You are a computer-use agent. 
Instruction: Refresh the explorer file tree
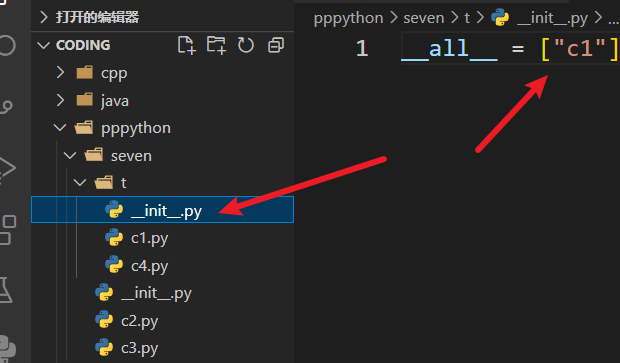pyautogui.click(x=246, y=45)
